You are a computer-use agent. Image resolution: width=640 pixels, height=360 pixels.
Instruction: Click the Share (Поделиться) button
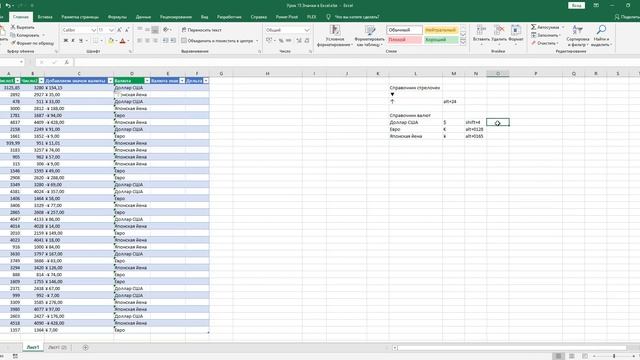click(x=627, y=17)
